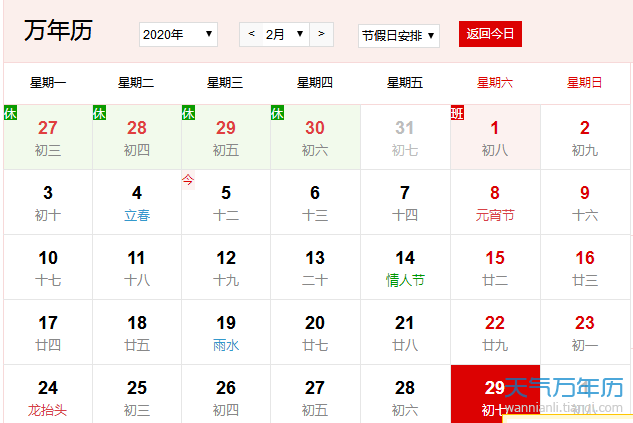Select February 19 雨水 cell

tap(226, 332)
